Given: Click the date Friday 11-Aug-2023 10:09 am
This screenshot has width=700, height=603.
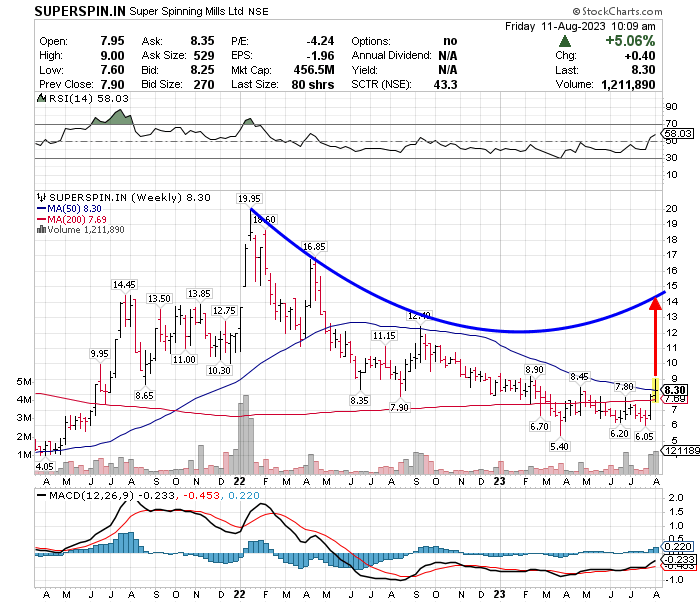Looking at the screenshot, I should point(580,26).
